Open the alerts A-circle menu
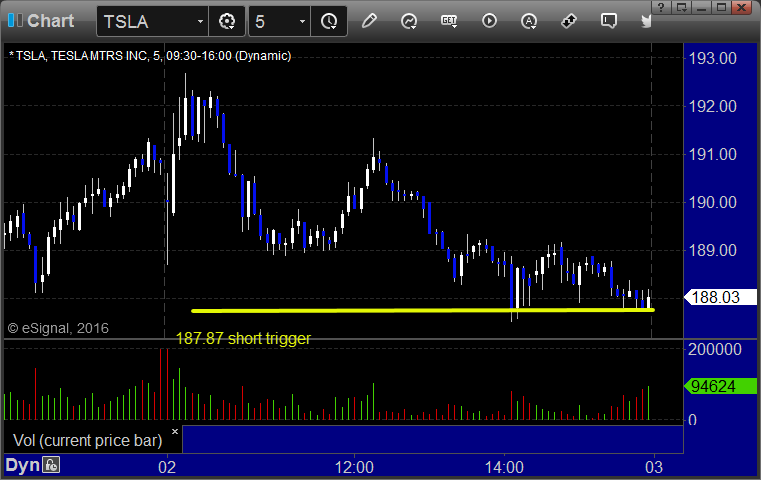 point(529,21)
